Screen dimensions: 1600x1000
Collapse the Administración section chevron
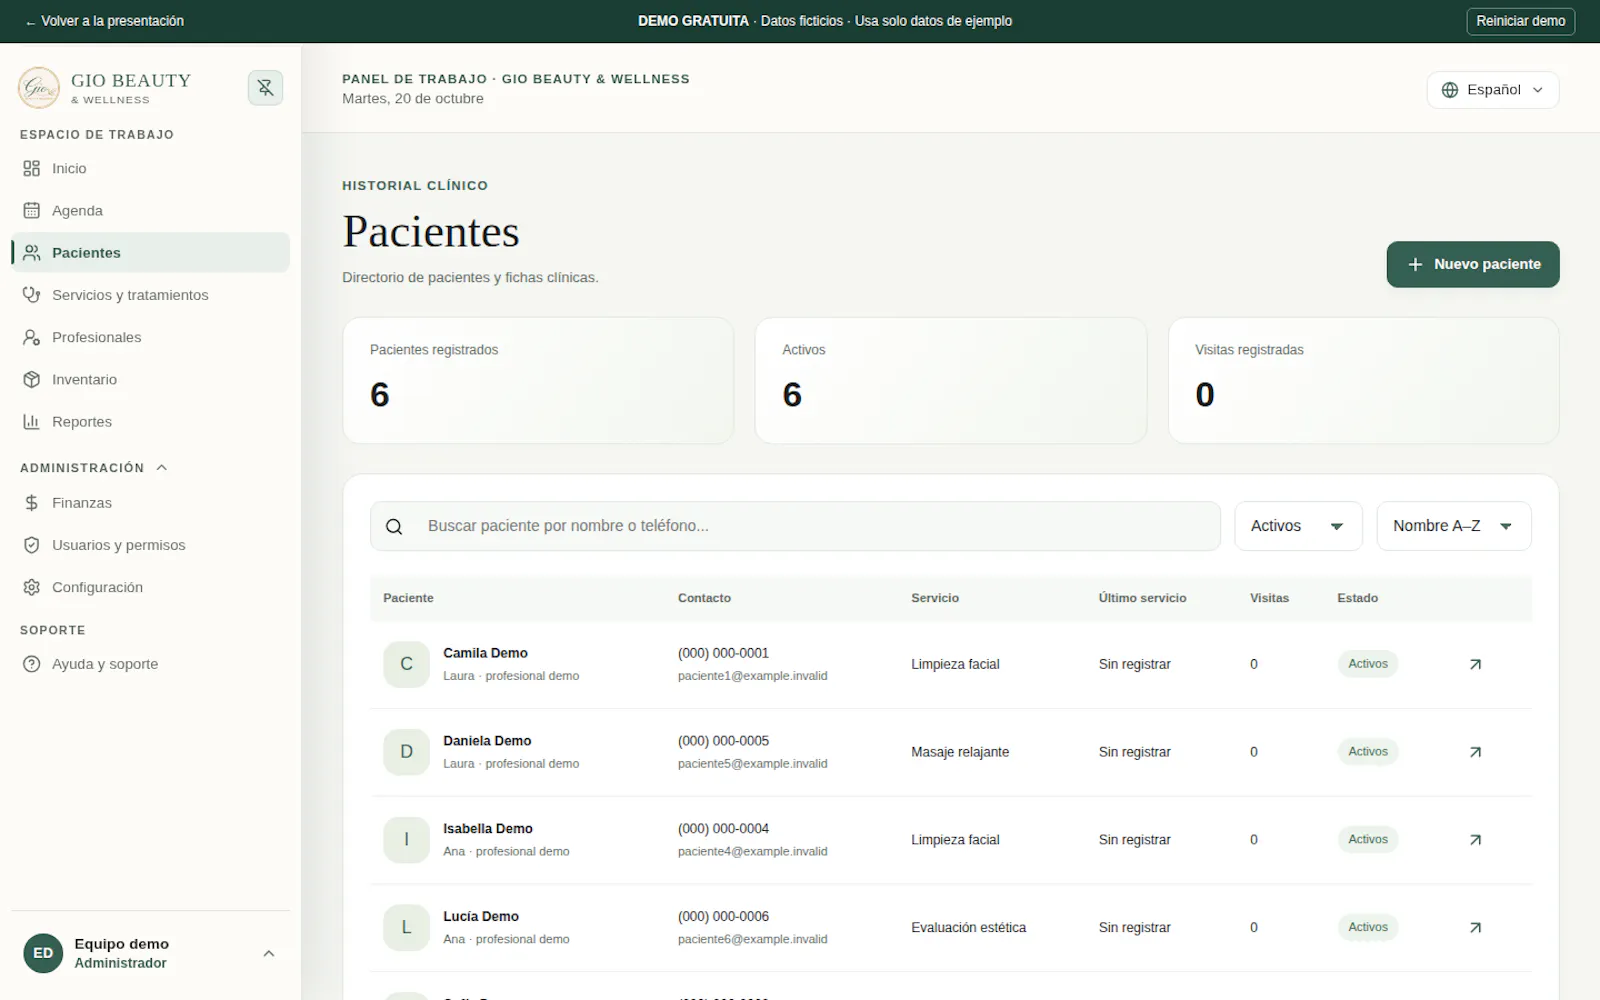162,468
